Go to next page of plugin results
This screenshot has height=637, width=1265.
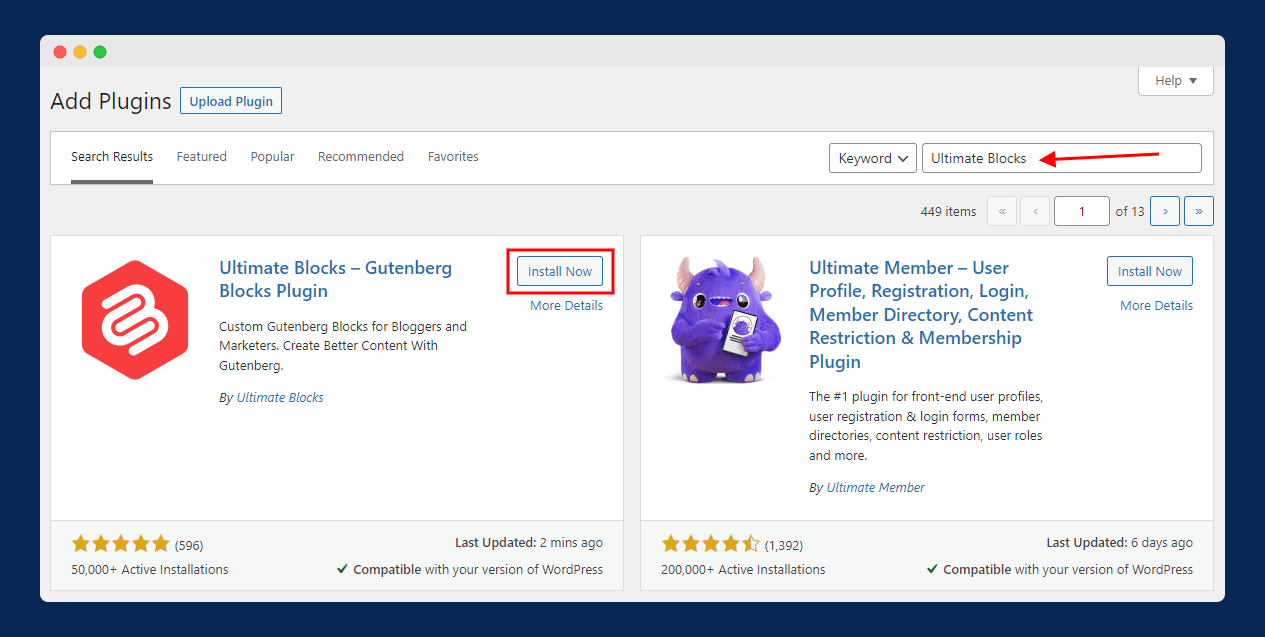pyautogui.click(x=1165, y=211)
